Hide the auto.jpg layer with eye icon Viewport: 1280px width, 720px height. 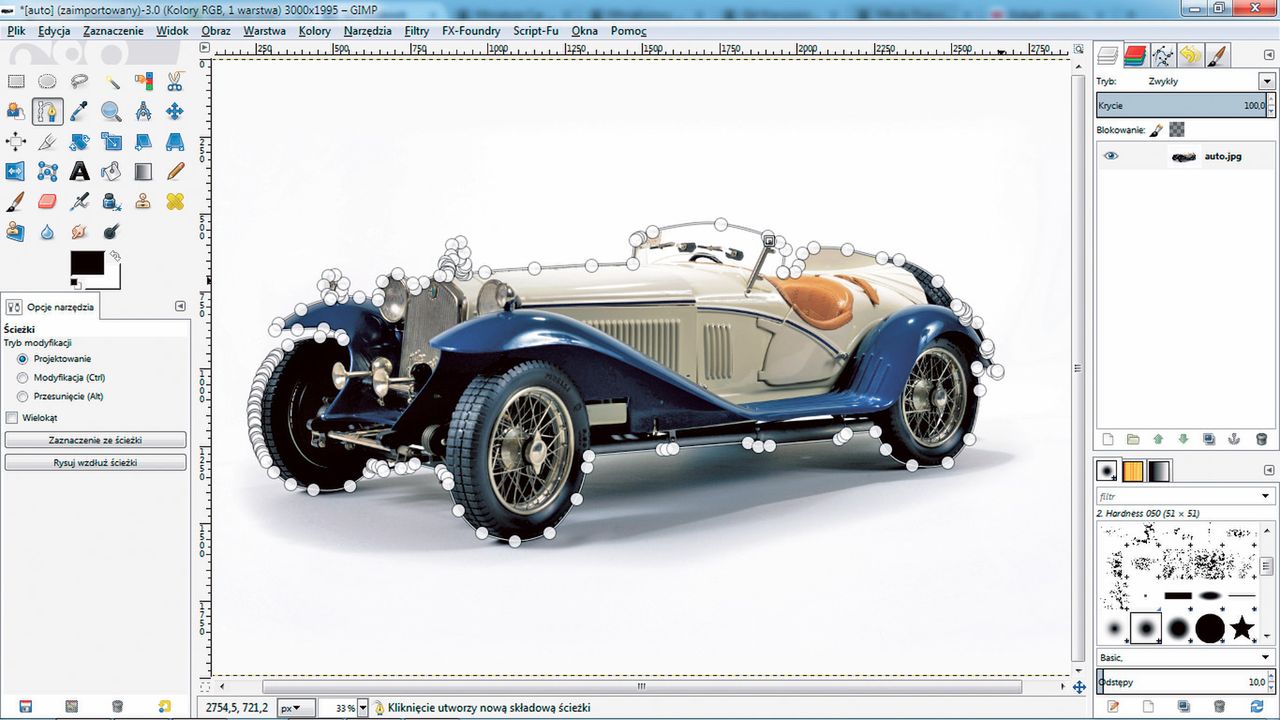click(1111, 156)
